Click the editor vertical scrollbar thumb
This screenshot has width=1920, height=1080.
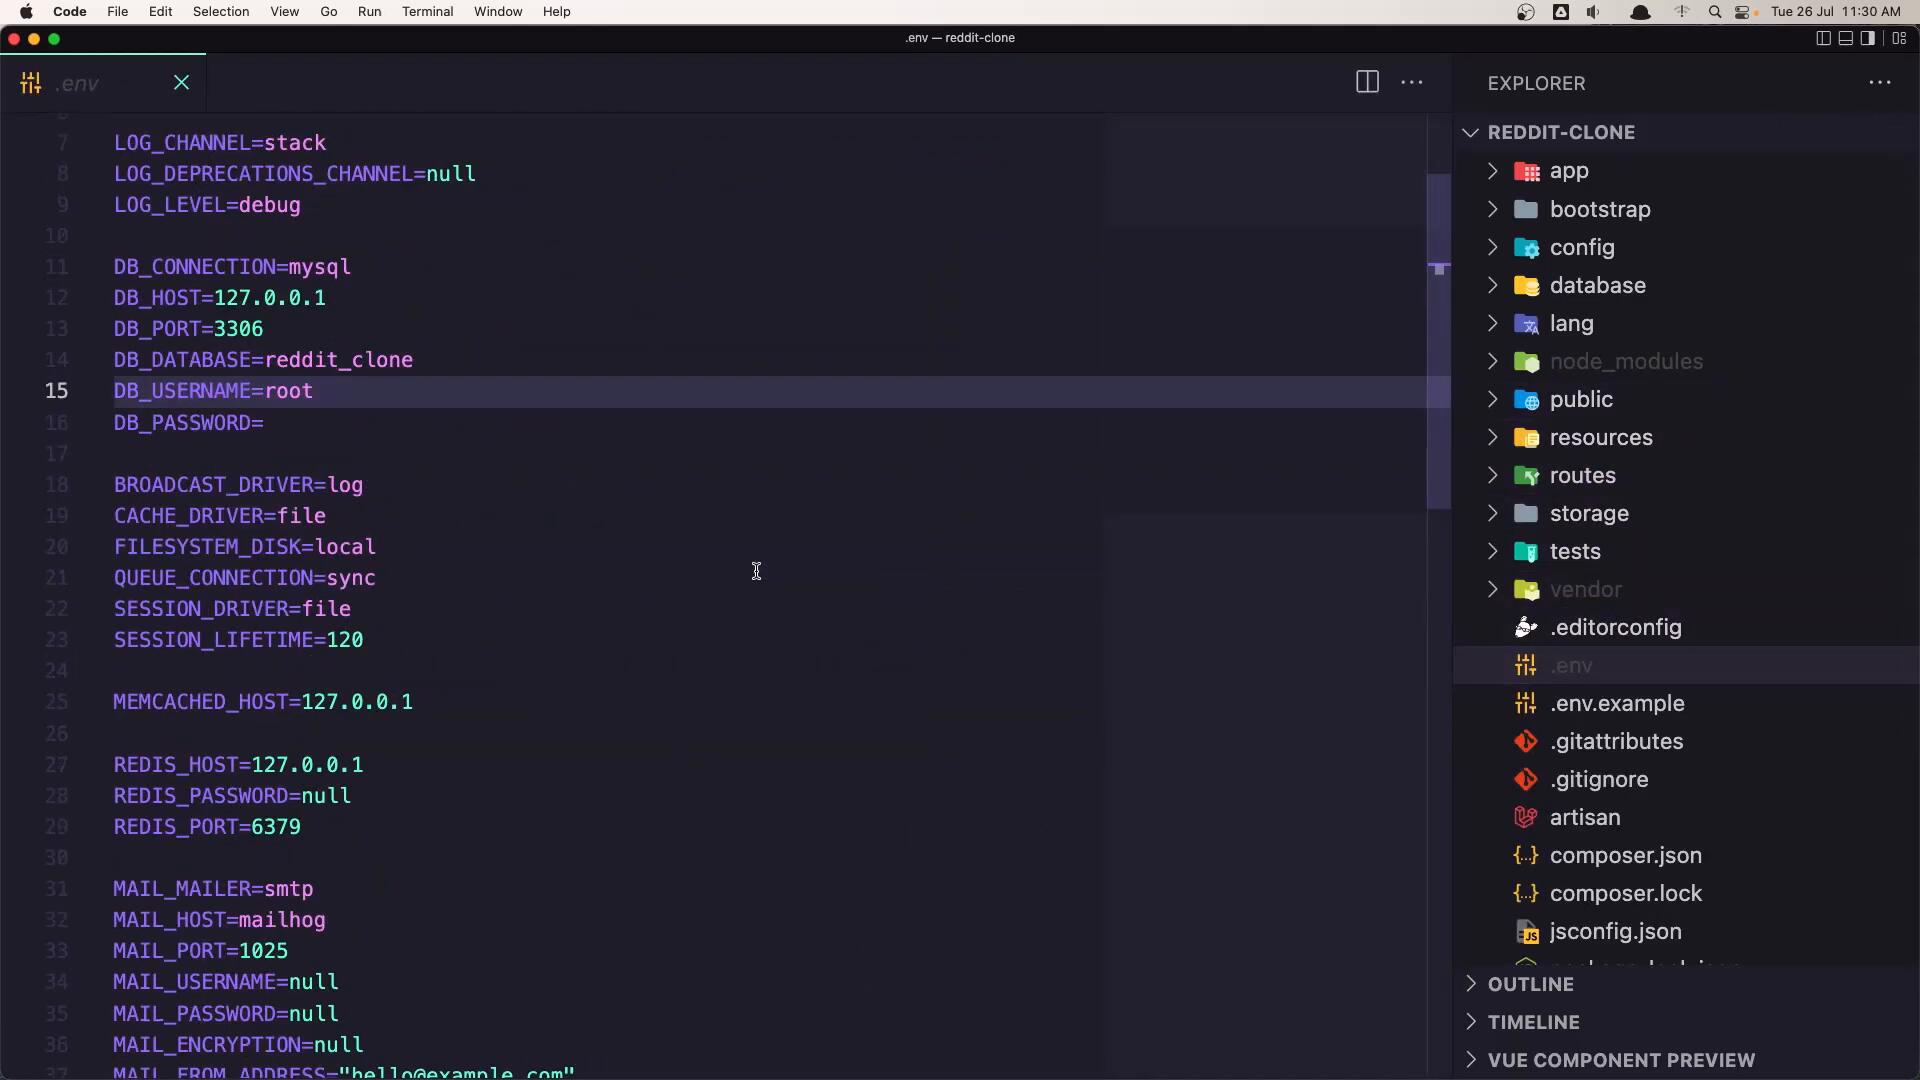pyautogui.click(x=1438, y=340)
